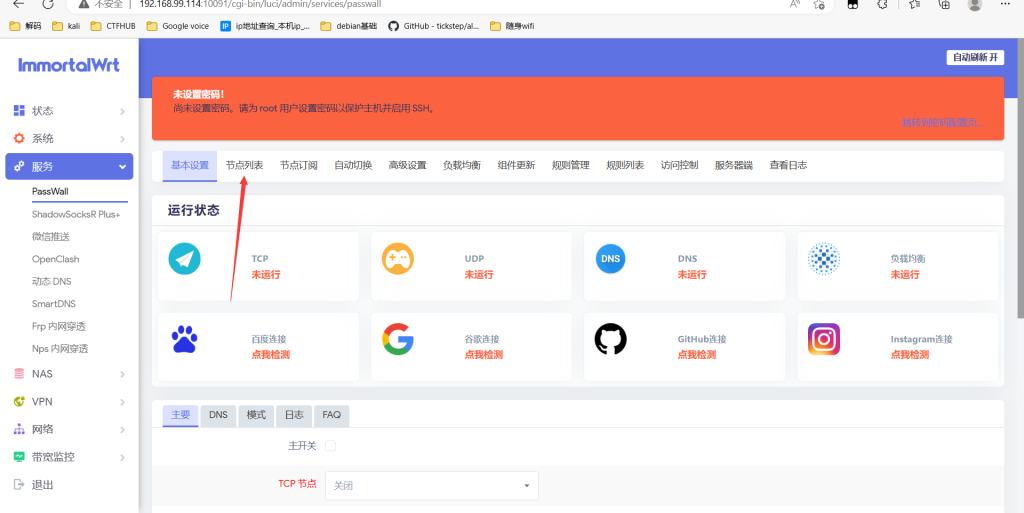Viewport: 1024px width, 513px height.
Task: Click the Baidu paw connection icon
Action: (185, 340)
